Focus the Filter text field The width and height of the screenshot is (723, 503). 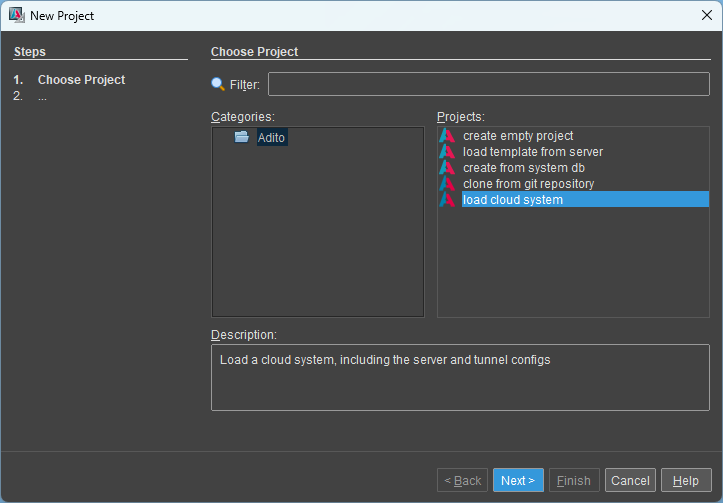pyautogui.click(x=488, y=84)
